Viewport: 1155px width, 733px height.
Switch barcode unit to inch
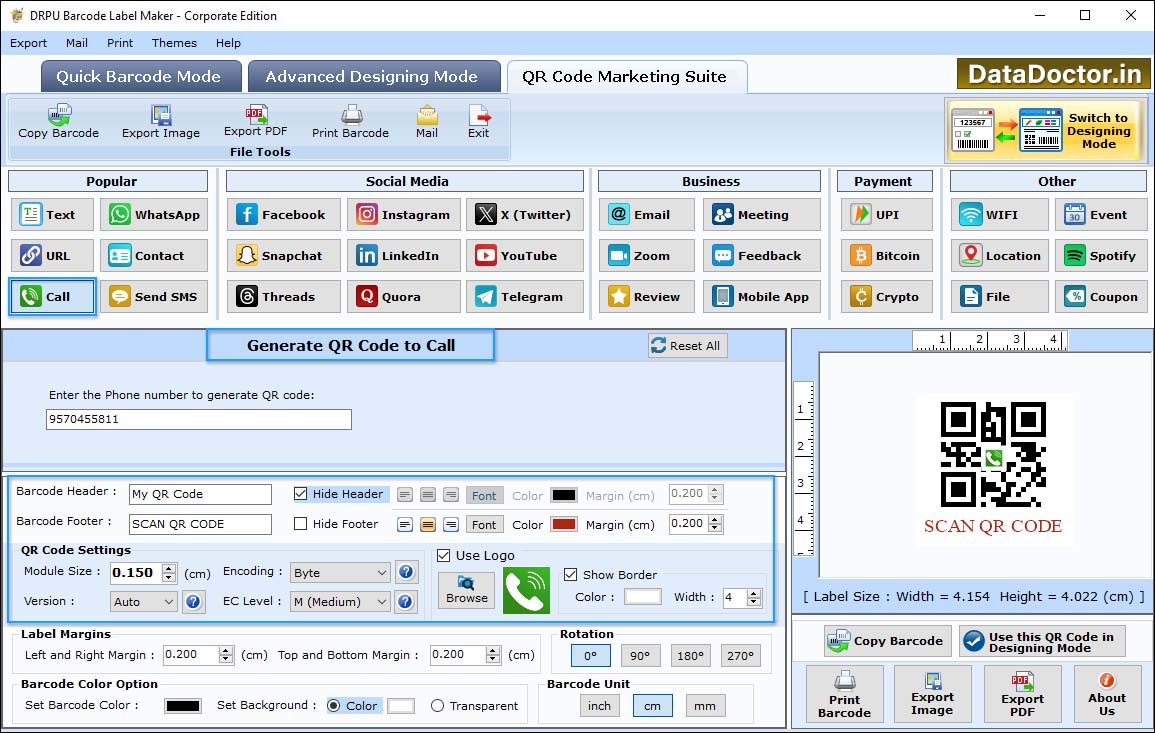pyautogui.click(x=599, y=706)
